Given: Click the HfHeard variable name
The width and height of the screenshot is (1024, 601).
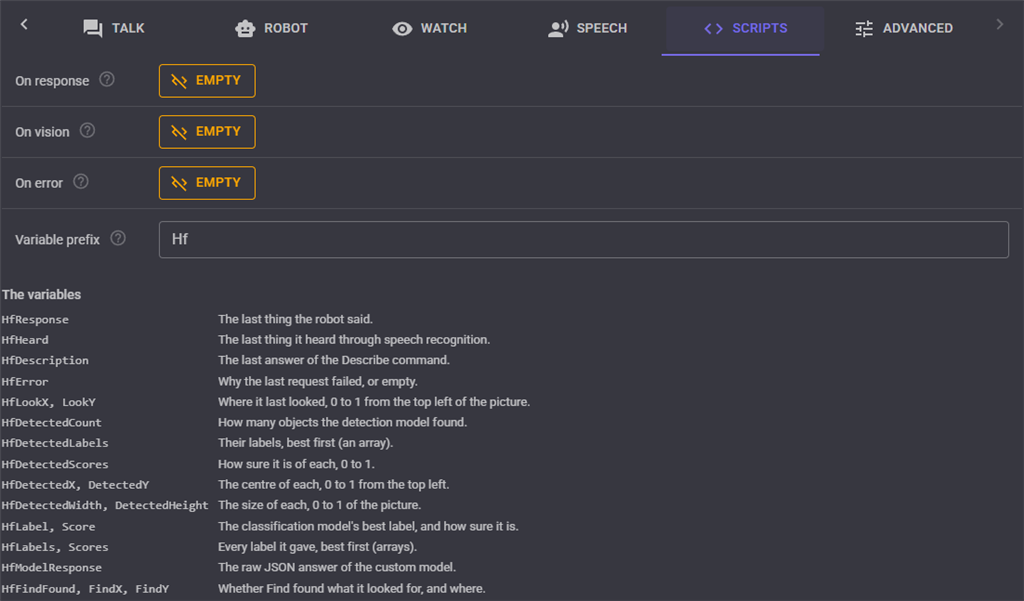Looking at the screenshot, I should pyautogui.click(x=25, y=340).
